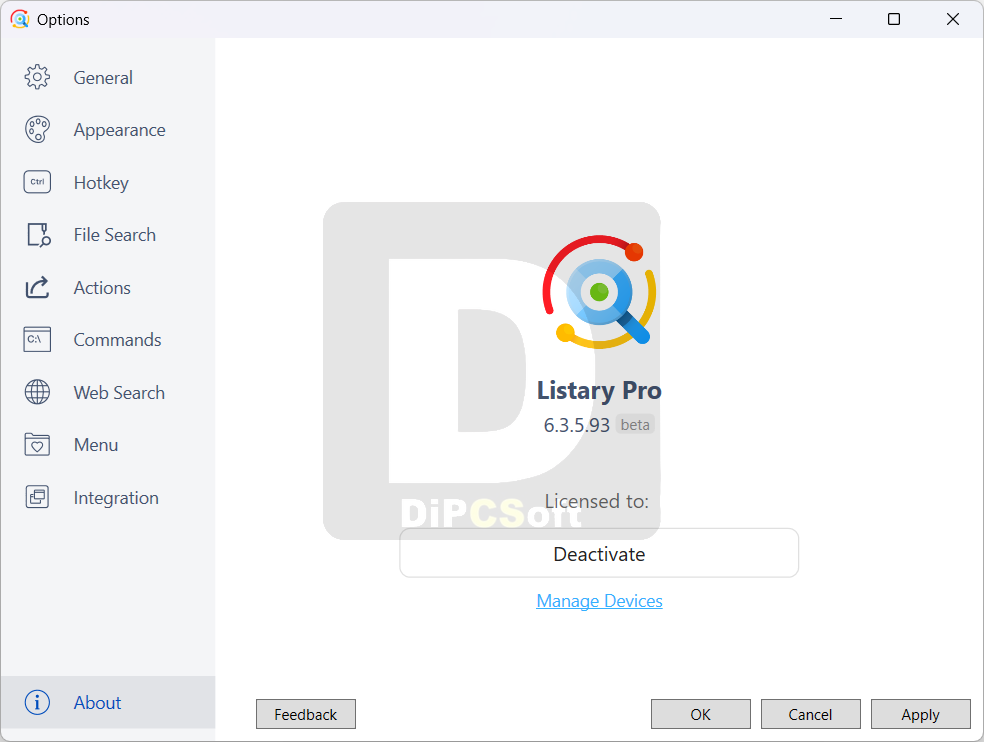984x742 pixels.
Task: Click the version number 6.3.5.93
Action: 577,425
